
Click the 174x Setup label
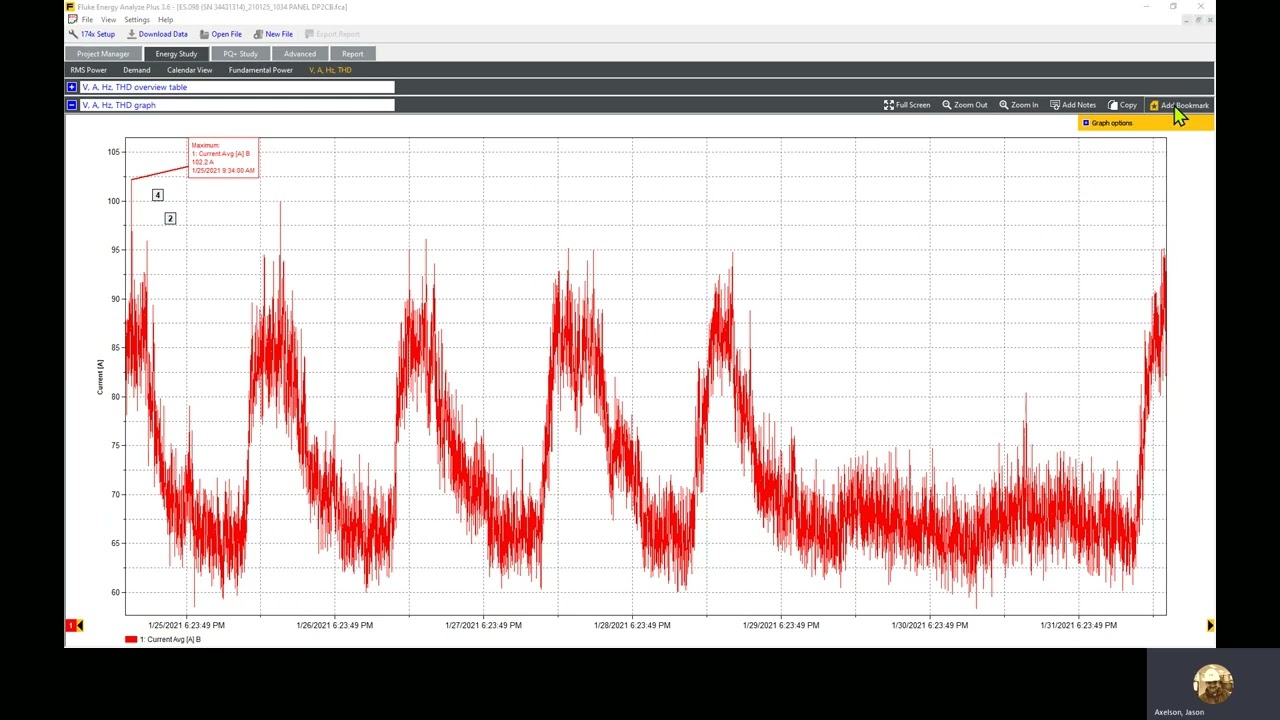pos(98,34)
